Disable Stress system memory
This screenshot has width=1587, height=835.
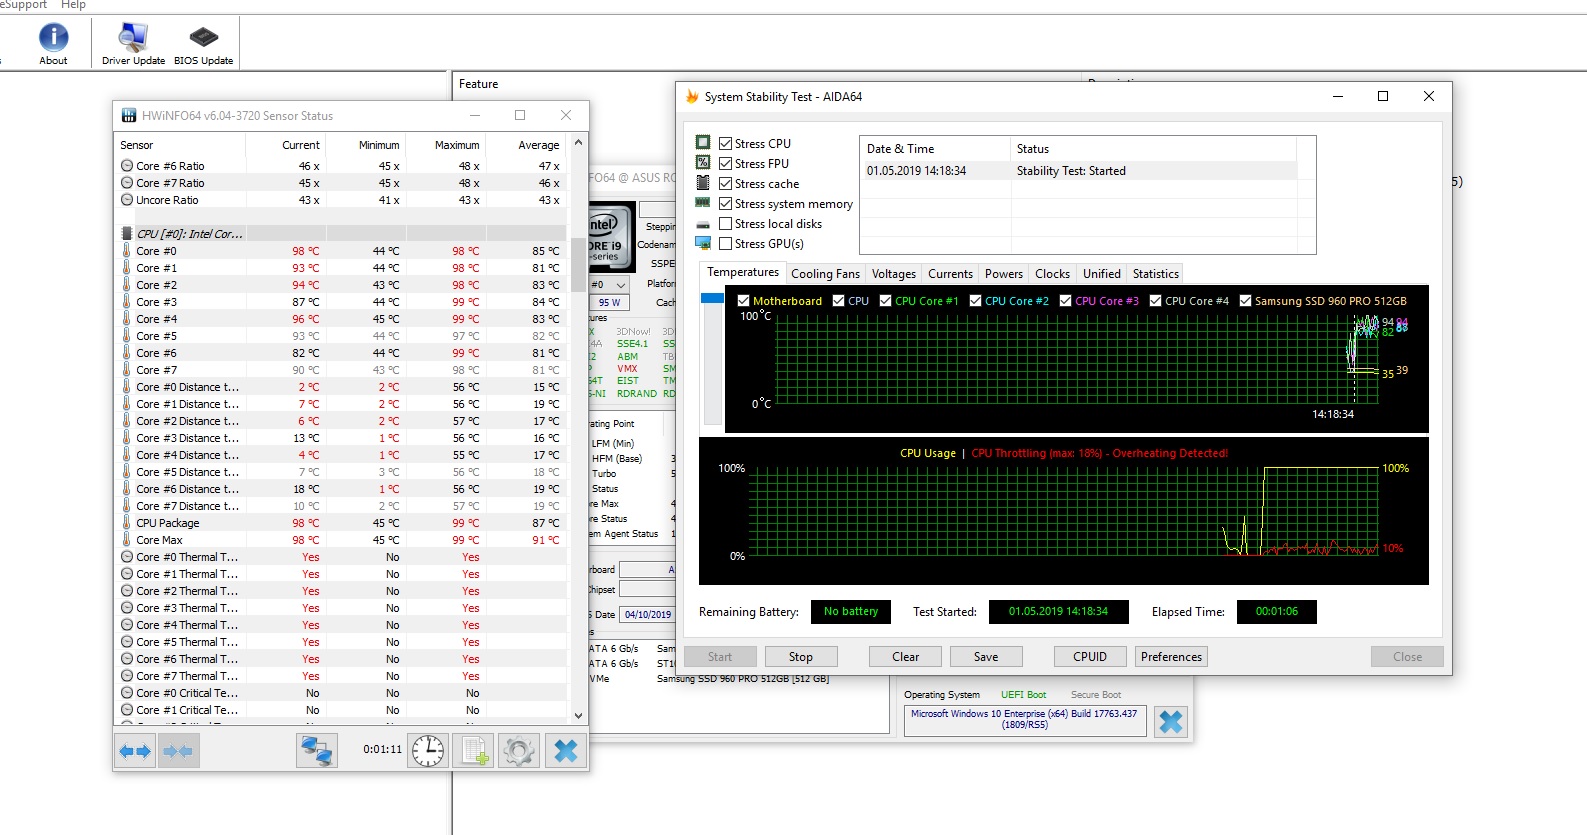coord(726,203)
